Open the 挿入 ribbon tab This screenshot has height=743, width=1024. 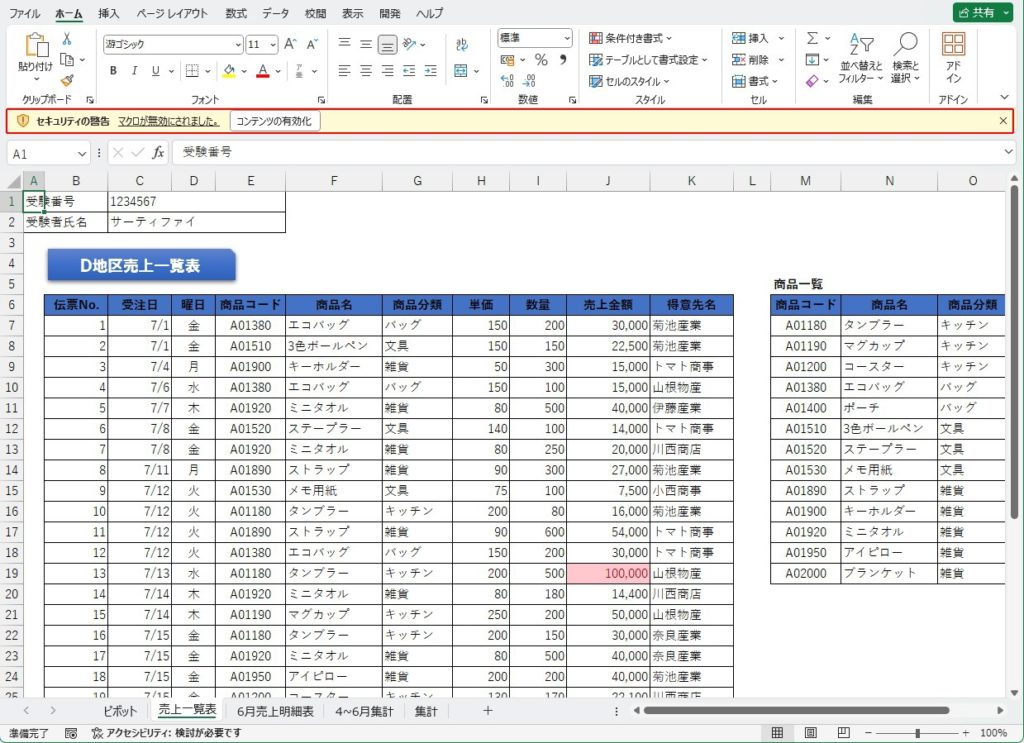[x=108, y=13]
